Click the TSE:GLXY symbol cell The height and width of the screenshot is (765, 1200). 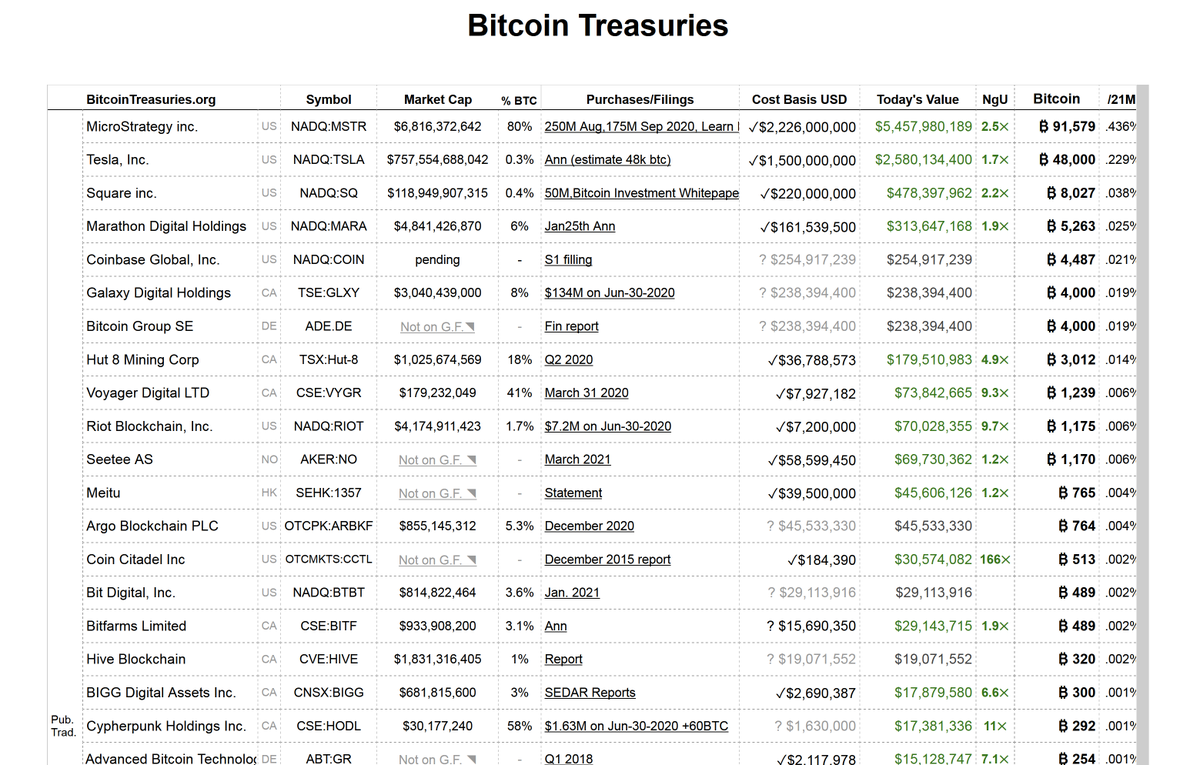pyautogui.click(x=328, y=293)
